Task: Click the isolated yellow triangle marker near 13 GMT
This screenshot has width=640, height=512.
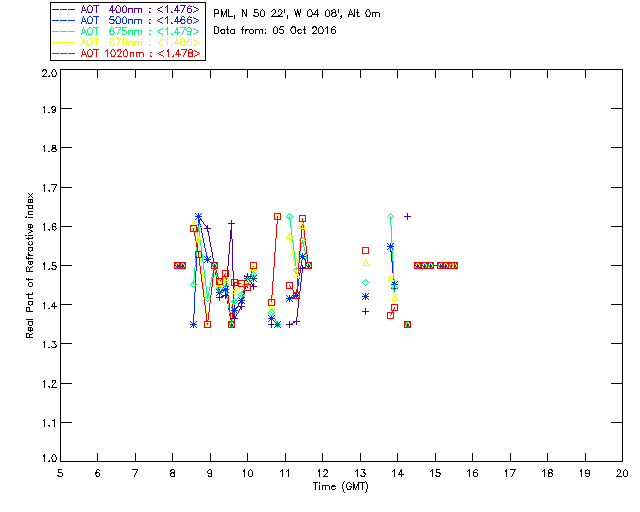Action: pyautogui.click(x=365, y=263)
